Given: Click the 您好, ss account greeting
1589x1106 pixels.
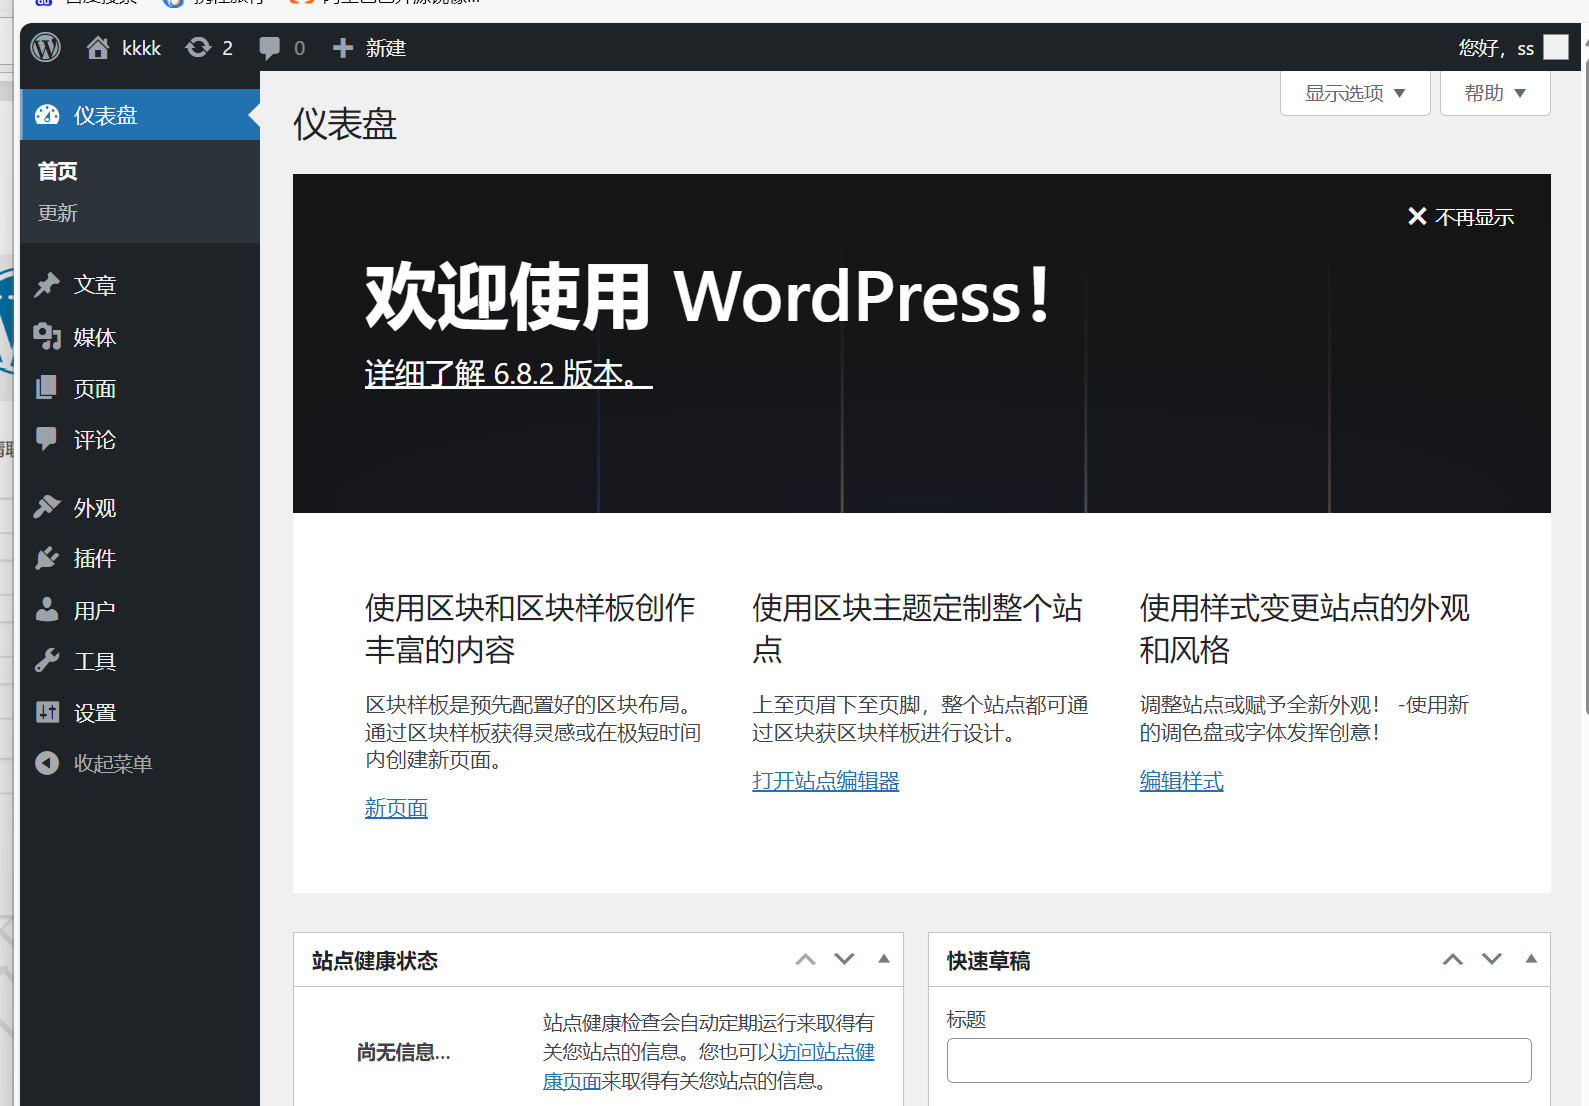Looking at the screenshot, I should 1496,48.
